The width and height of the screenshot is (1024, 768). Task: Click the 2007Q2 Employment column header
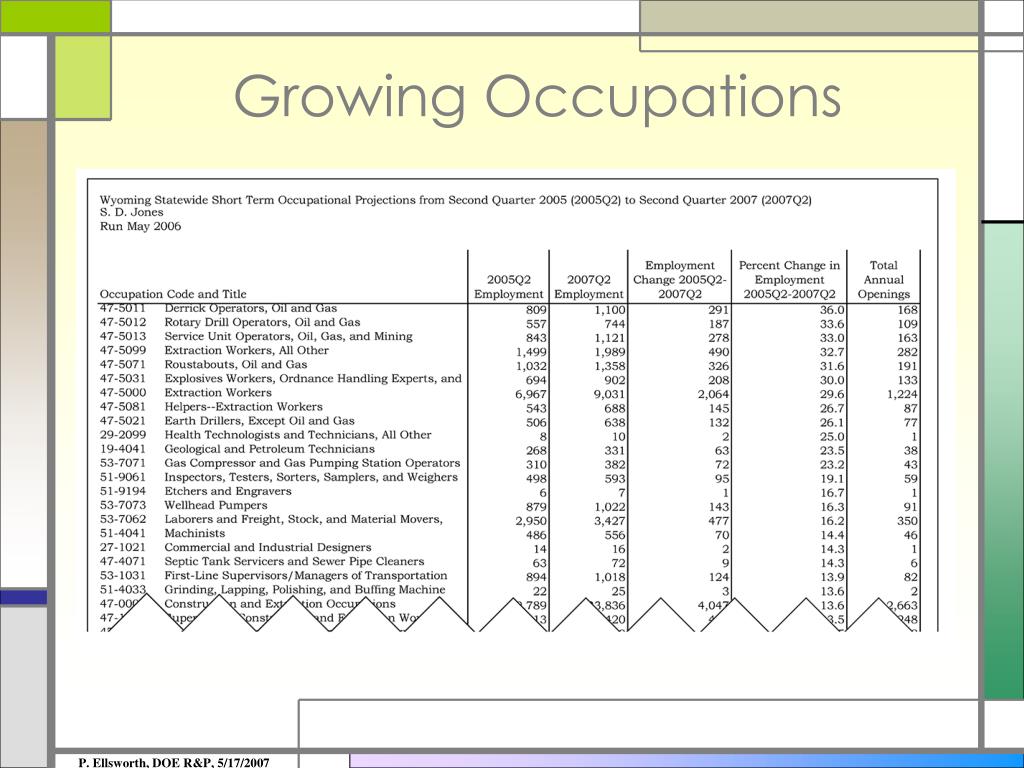(589, 287)
